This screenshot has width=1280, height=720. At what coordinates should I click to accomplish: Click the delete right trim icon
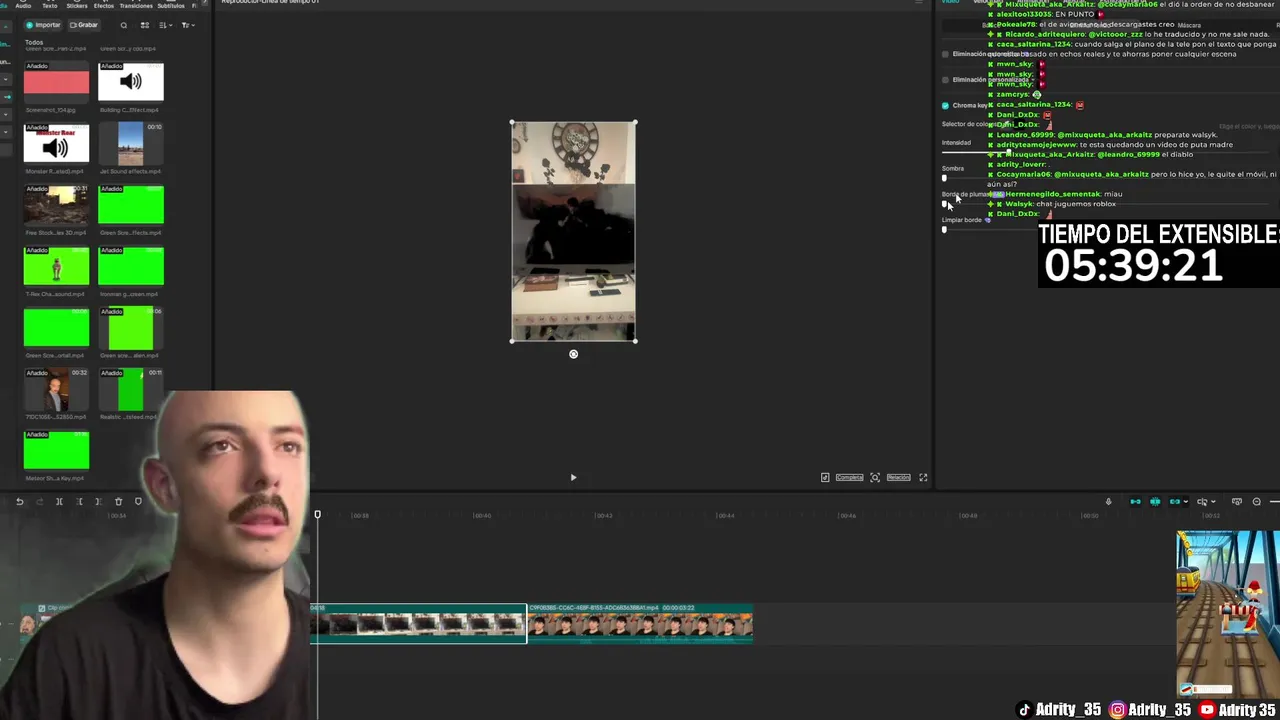[98, 502]
